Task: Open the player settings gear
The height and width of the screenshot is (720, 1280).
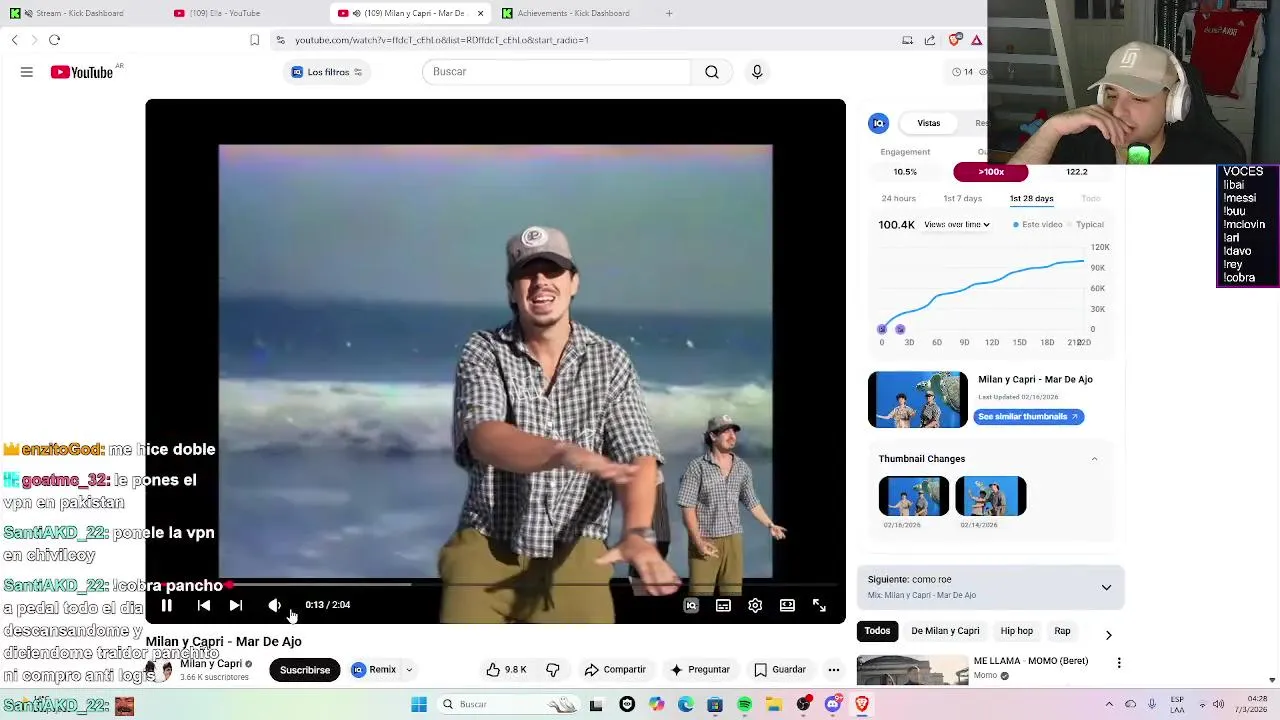Action: point(755,605)
